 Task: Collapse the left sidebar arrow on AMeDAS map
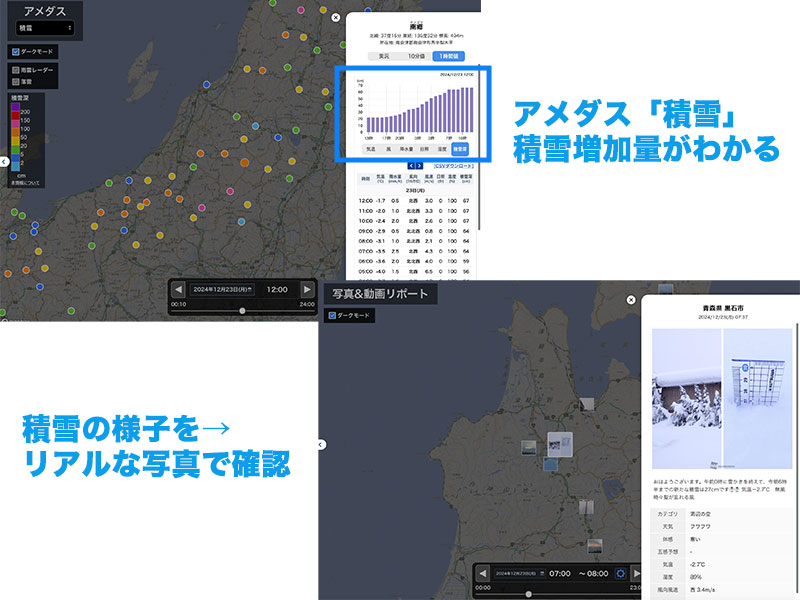coord(3,160)
